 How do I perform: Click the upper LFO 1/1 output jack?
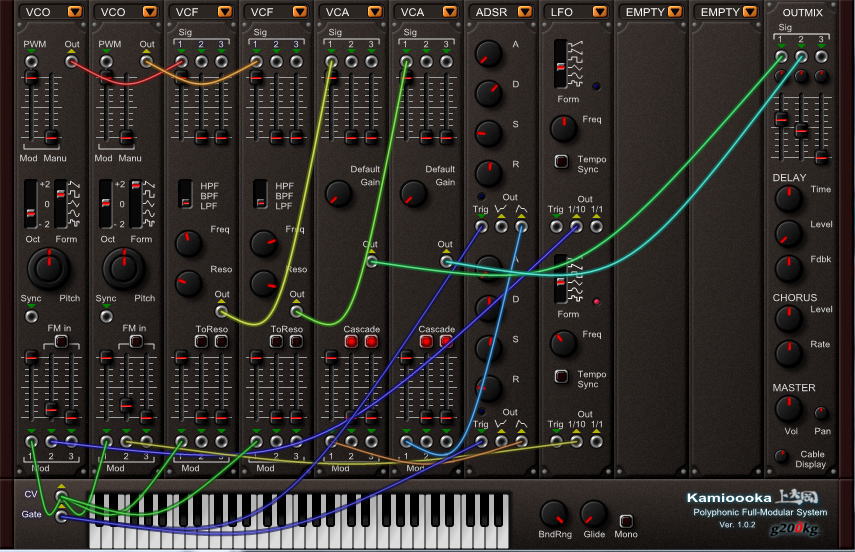(597, 226)
